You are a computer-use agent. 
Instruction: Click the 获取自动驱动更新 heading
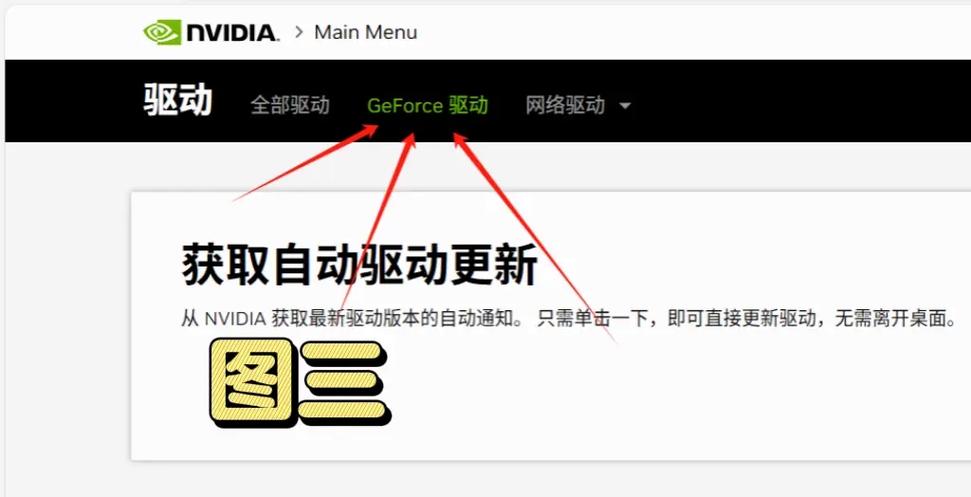point(360,267)
